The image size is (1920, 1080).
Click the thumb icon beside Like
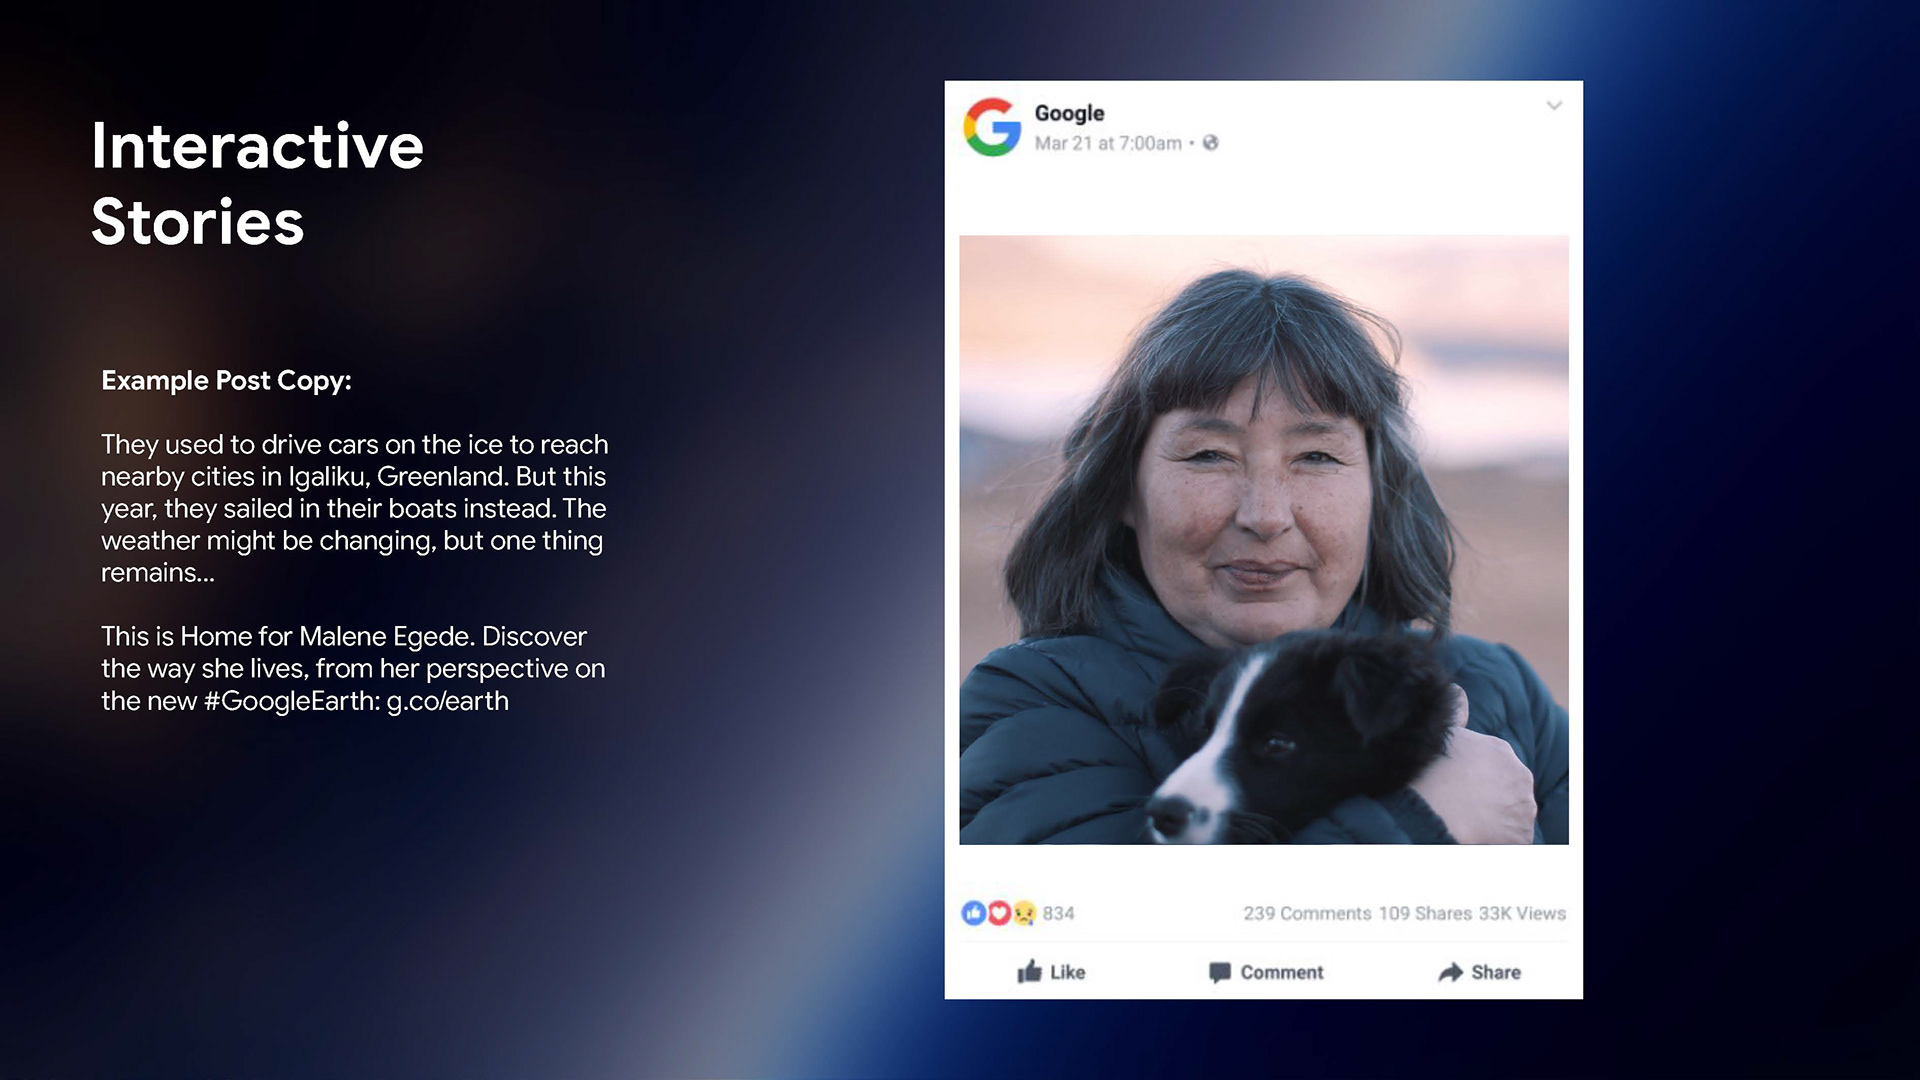pyautogui.click(x=1029, y=971)
